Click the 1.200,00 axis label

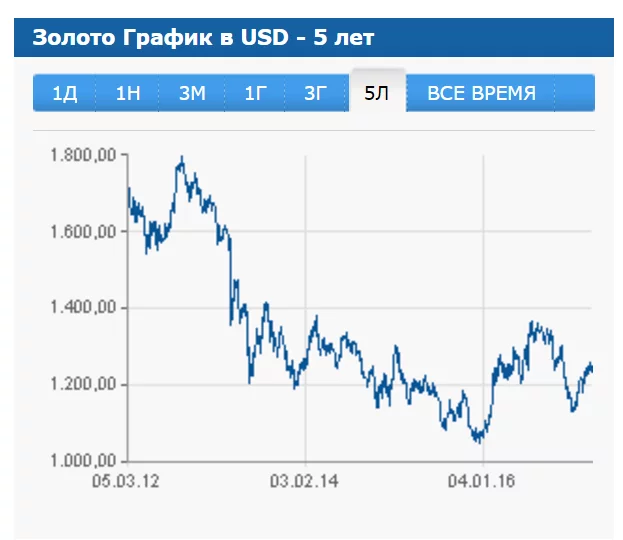tap(83, 385)
